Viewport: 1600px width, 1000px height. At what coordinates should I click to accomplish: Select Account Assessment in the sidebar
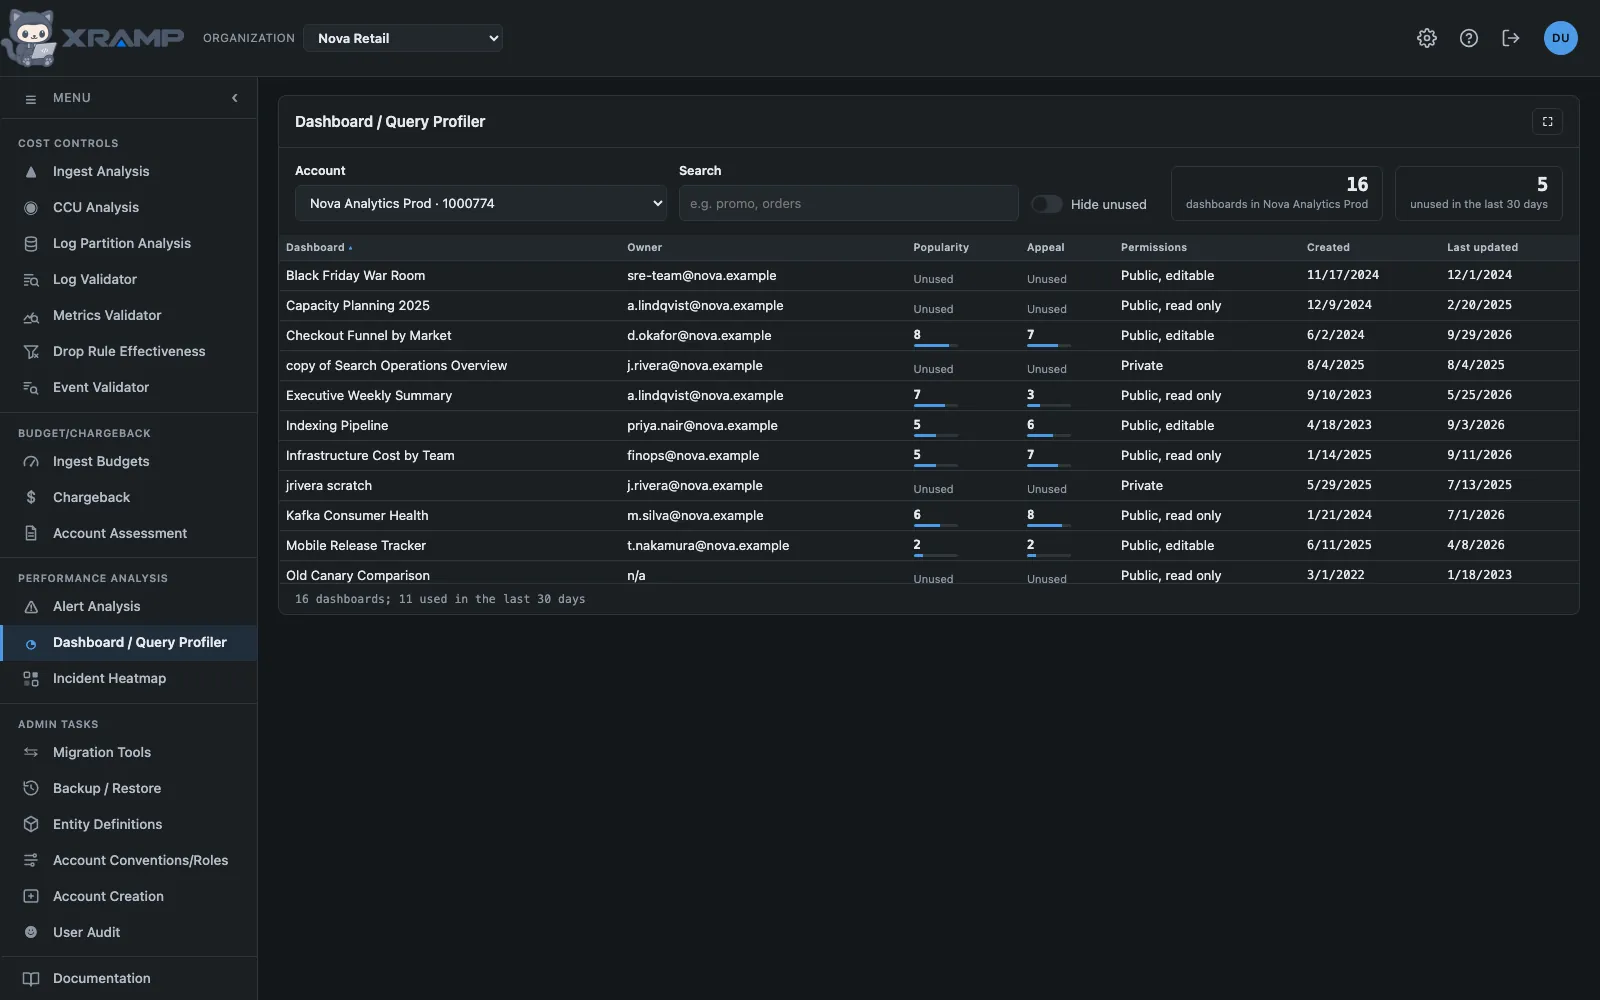click(x=128, y=534)
